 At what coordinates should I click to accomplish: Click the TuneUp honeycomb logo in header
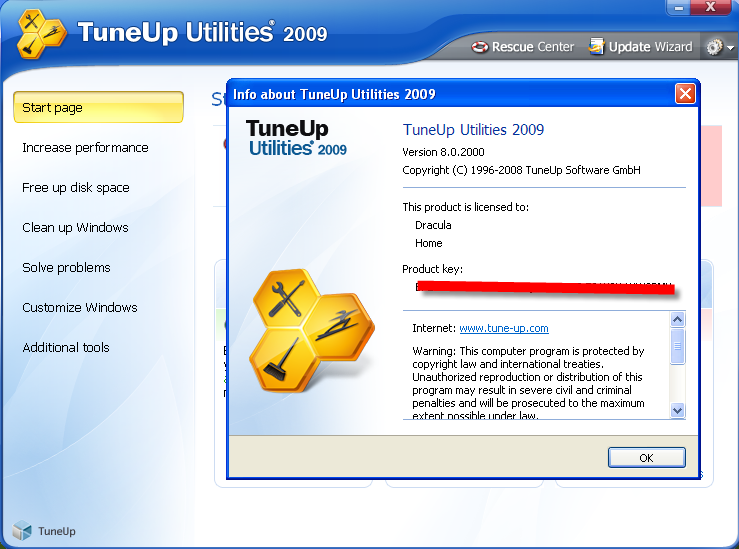(41, 34)
